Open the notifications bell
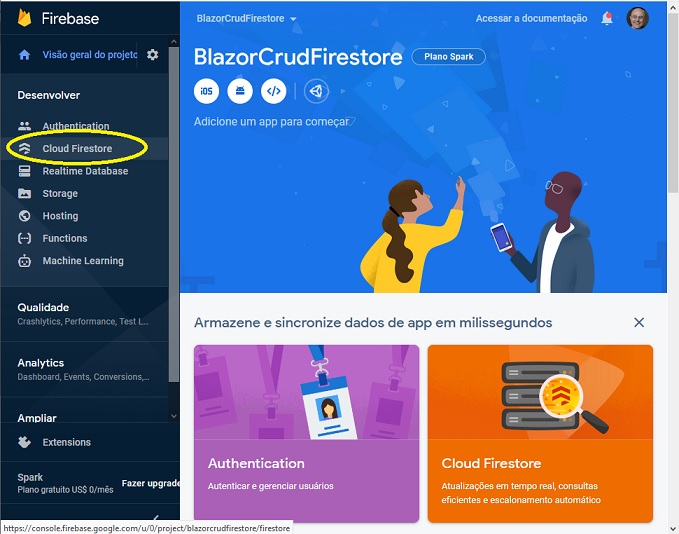The height and width of the screenshot is (534, 679). [607, 19]
